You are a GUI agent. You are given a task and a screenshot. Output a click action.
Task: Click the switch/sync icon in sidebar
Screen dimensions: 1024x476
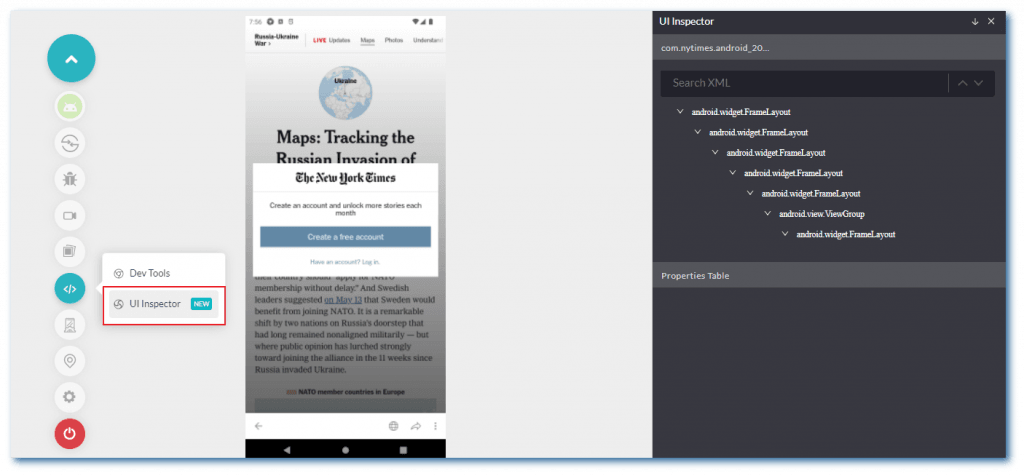(70, 144)
